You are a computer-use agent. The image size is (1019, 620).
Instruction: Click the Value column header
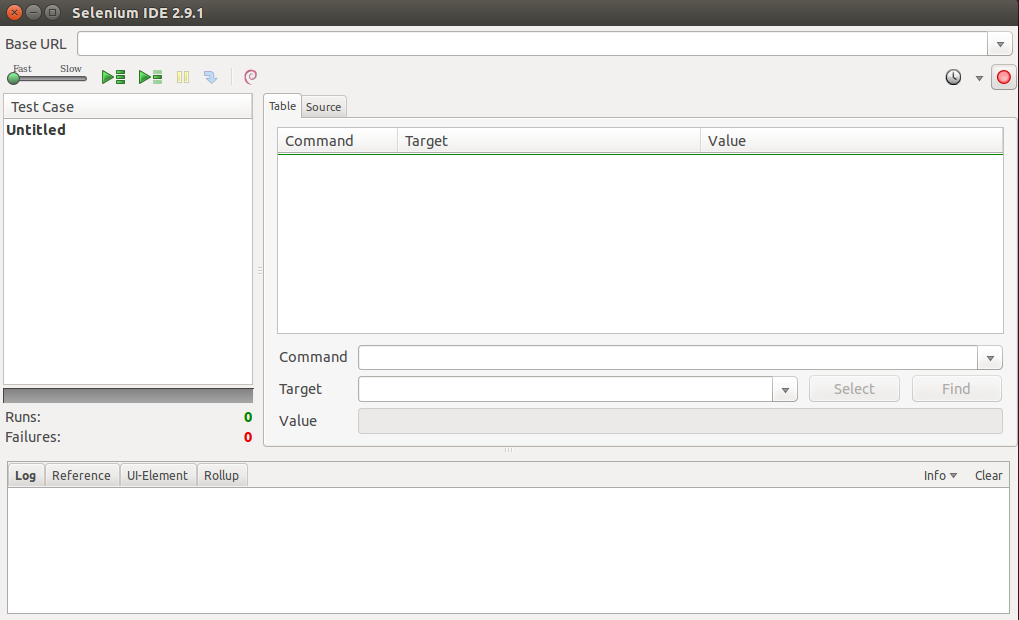point(851,141)
